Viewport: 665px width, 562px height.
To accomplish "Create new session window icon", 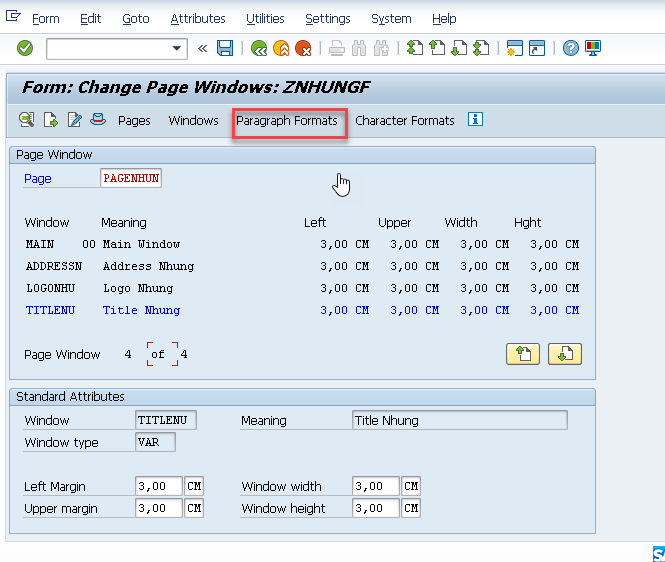I will coord(514,48).
